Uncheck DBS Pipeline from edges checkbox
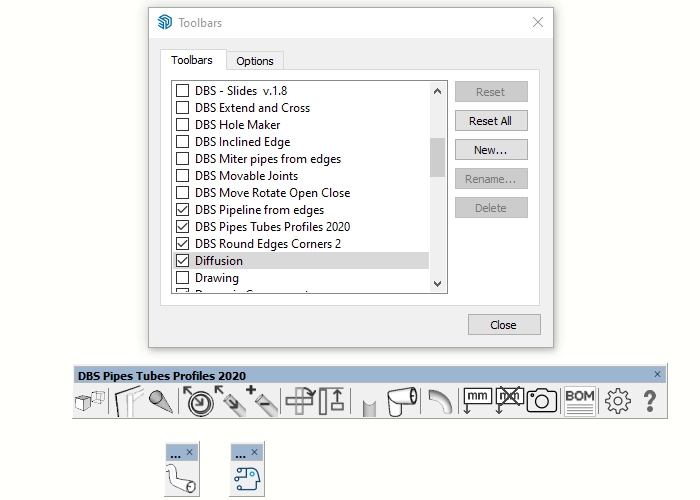This screenshot has width=700, height=500. [182, 209]
